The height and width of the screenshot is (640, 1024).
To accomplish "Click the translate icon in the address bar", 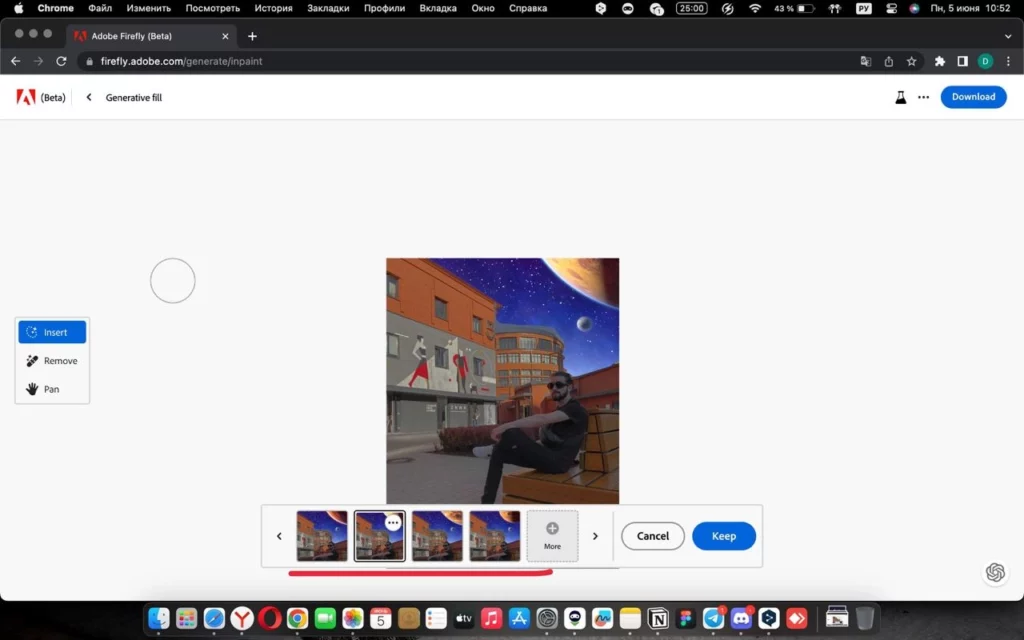I will (865, 61).
